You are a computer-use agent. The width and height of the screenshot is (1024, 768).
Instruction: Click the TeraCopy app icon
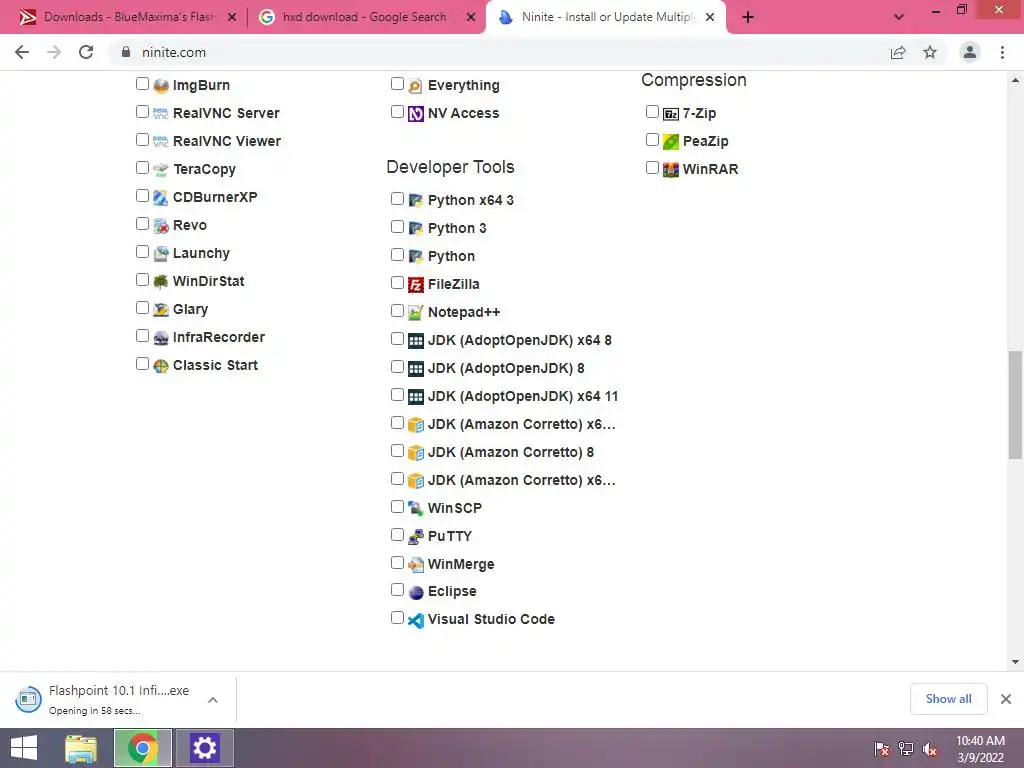click(161, 170)
